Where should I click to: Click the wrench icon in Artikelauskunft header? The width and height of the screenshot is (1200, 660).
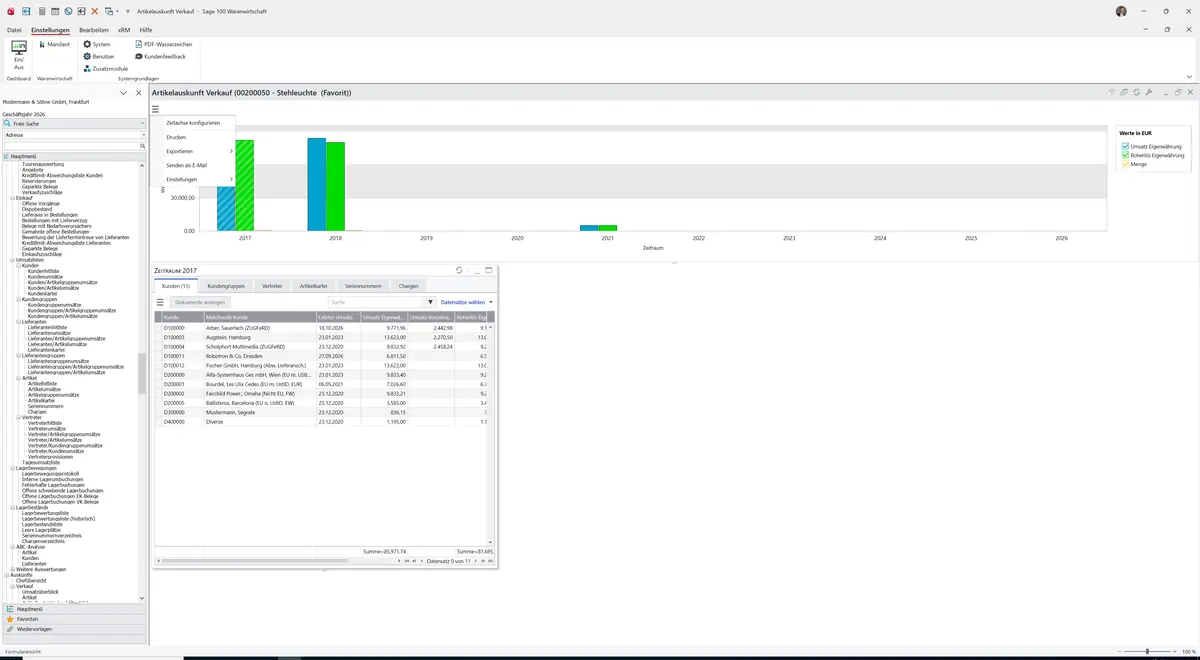tap(1149, 92)
